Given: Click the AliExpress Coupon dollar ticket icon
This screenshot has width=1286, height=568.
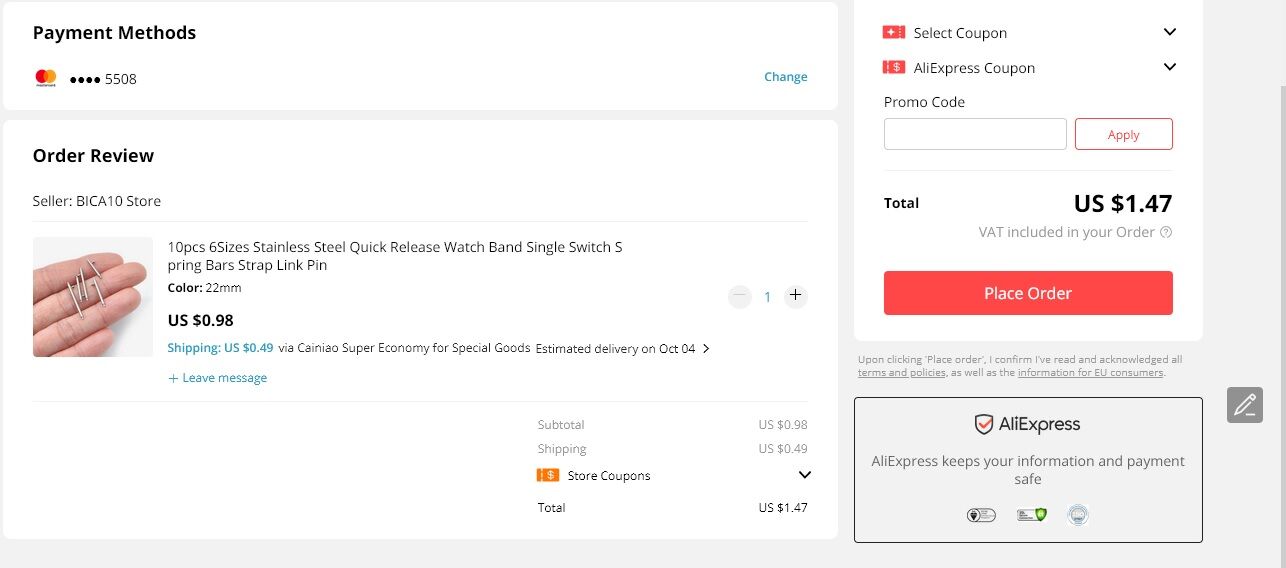Looking at the screenshot, I should point(893,67).
